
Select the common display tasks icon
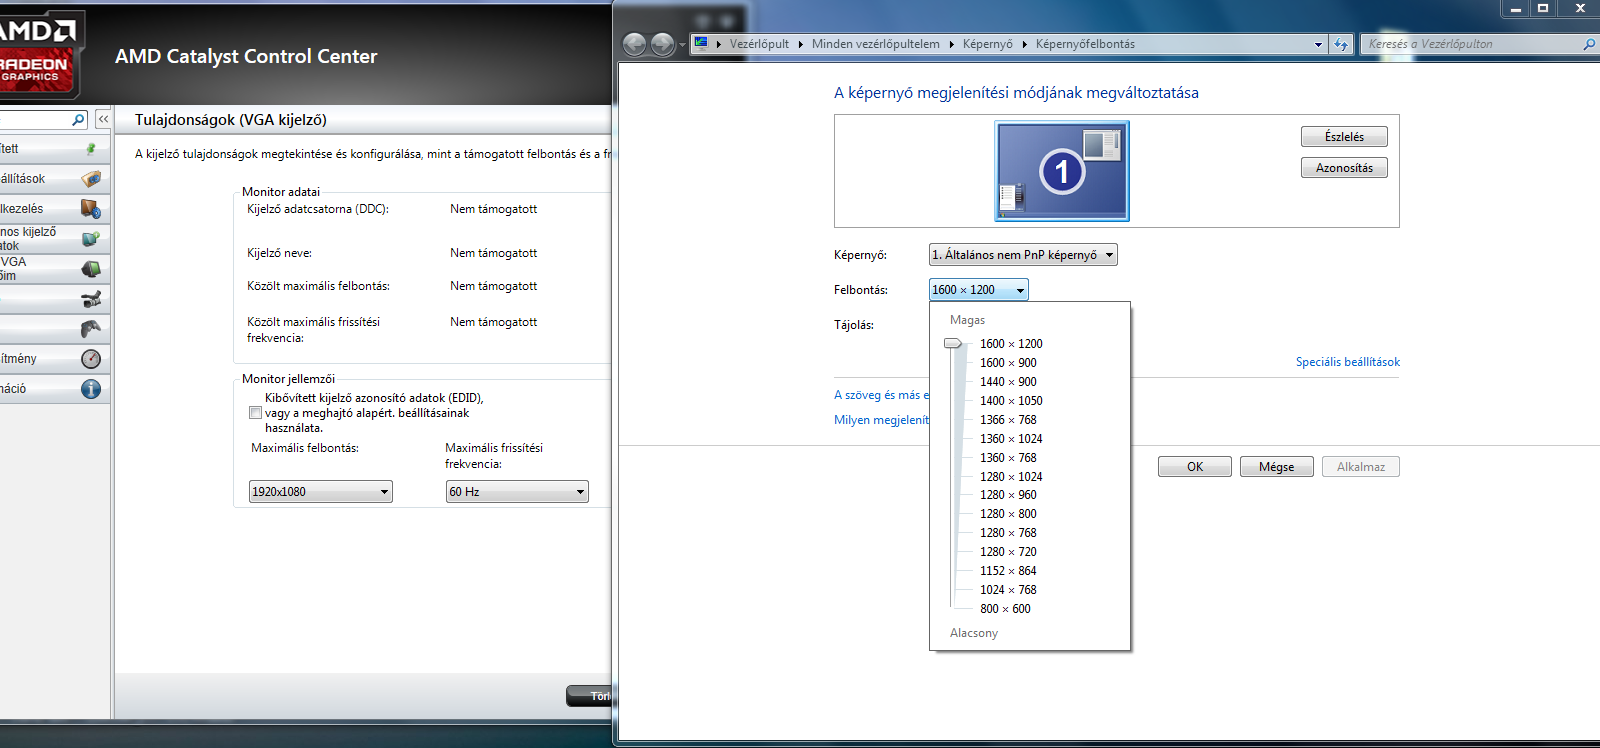91,239
